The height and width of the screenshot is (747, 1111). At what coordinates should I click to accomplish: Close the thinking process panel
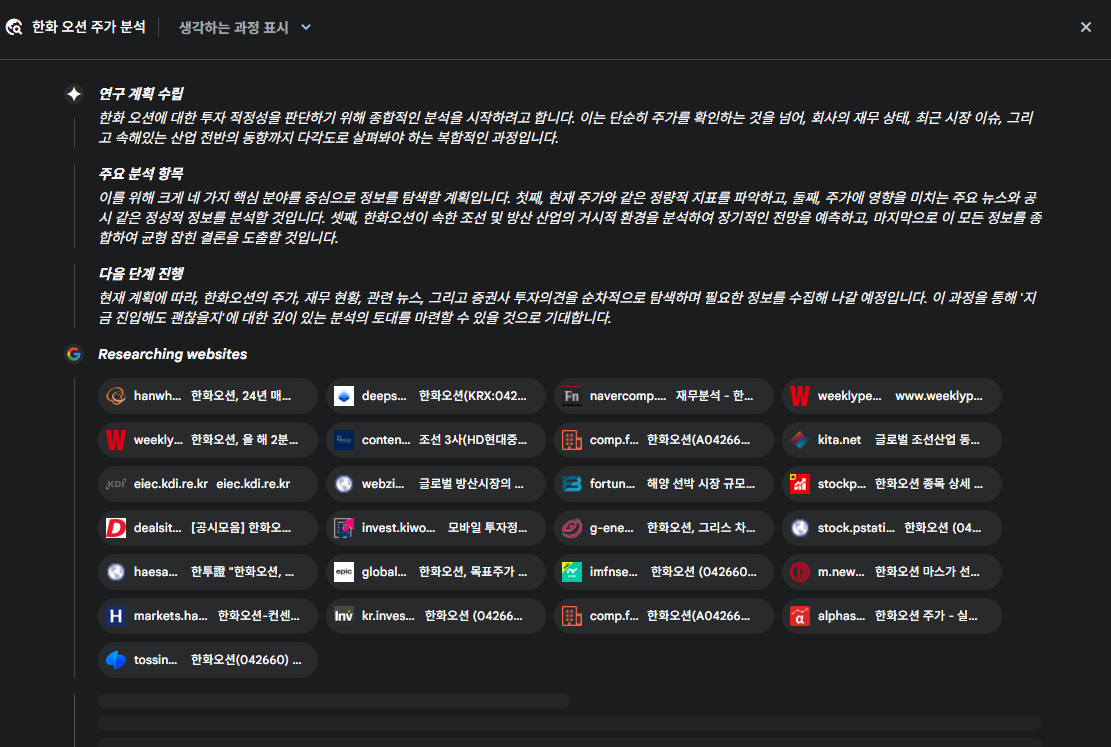click(1085, 27)
